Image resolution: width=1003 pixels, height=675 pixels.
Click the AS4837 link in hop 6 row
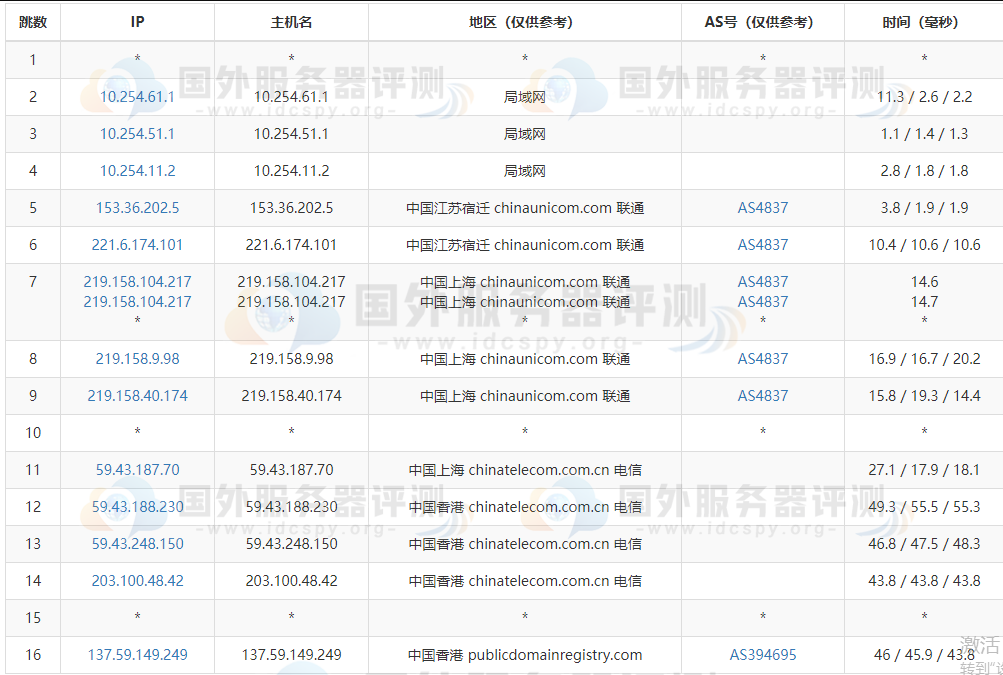coord(763,245)
